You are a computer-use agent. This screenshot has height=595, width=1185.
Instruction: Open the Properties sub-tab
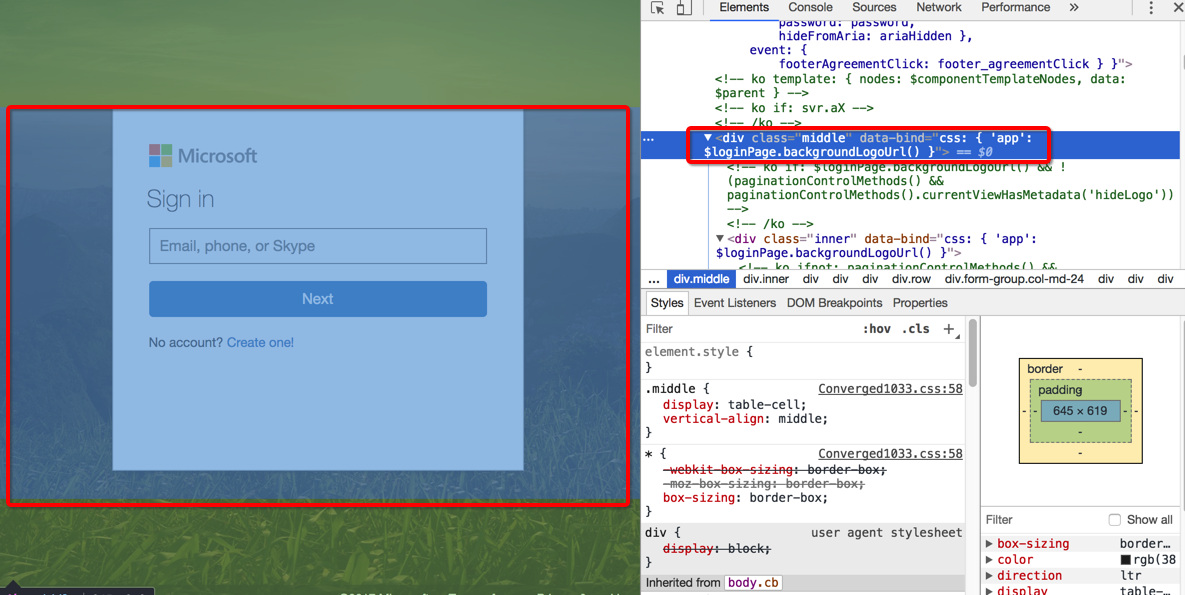[920, 303]
